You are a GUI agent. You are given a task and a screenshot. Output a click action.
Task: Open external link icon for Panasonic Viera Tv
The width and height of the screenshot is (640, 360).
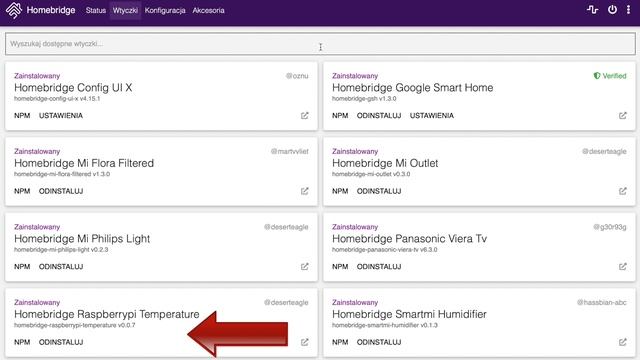point(622,267)
